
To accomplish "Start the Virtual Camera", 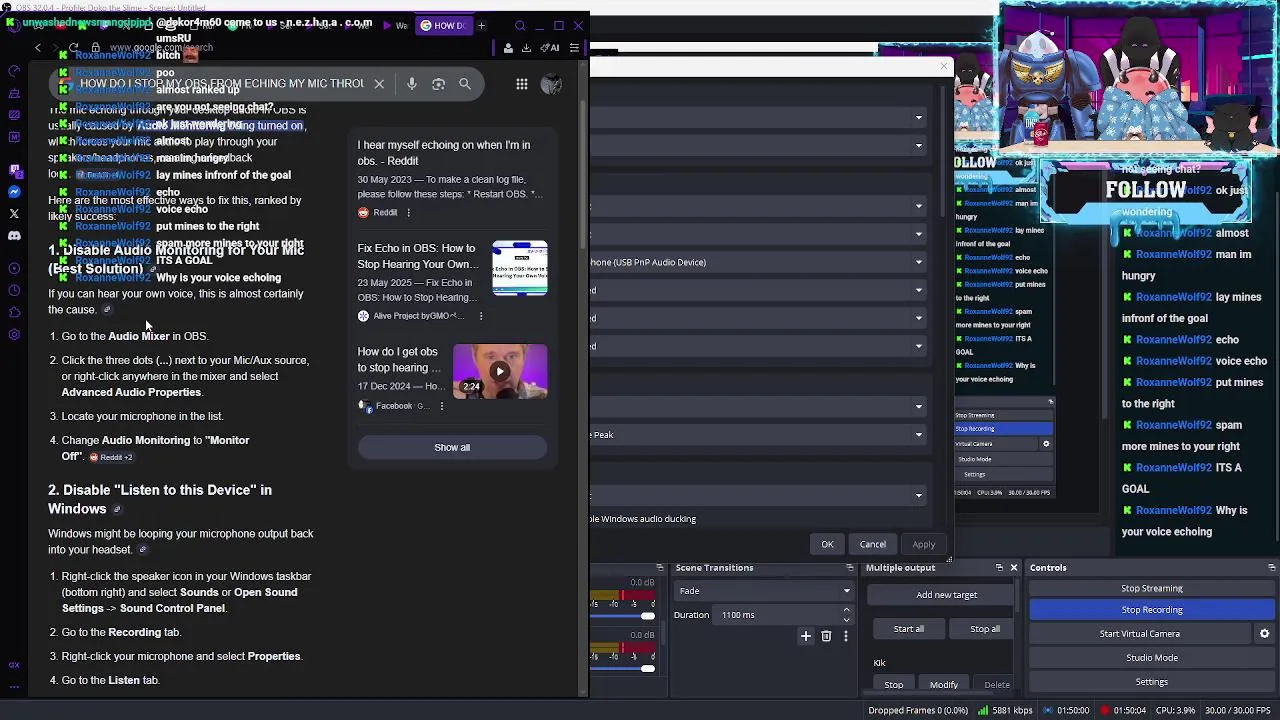I will [1140, 634].
